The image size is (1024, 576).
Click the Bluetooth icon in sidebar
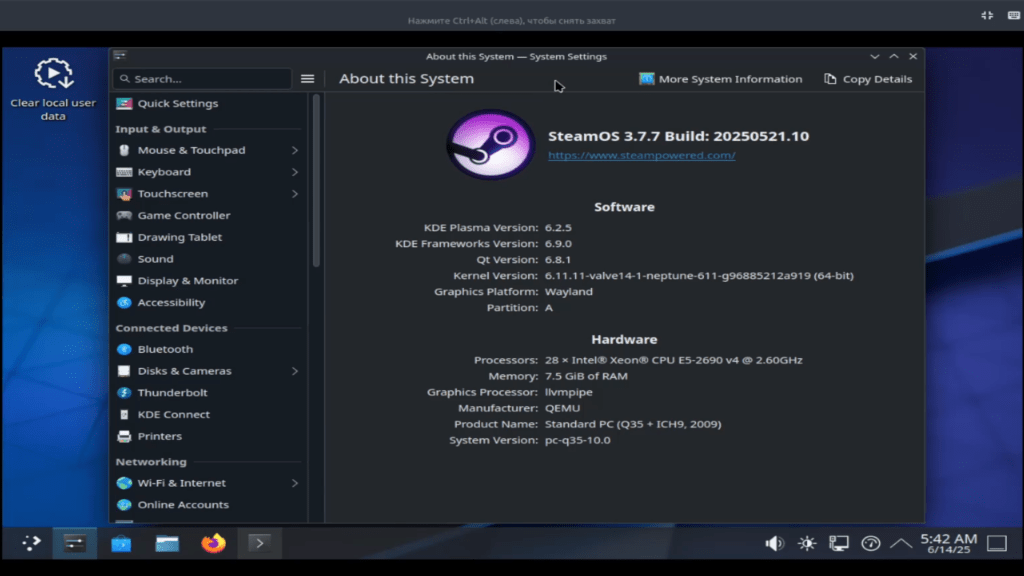[124, 349]
